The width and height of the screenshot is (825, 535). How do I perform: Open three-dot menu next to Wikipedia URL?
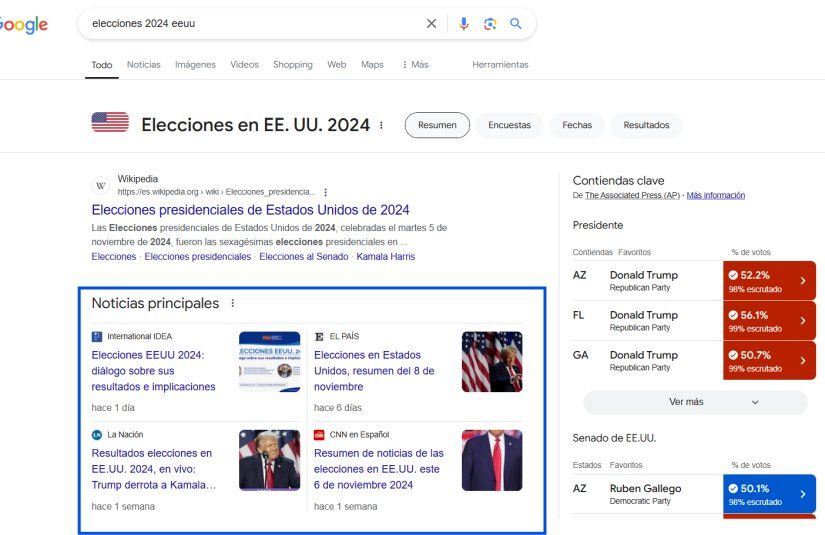tap(326, 192)
